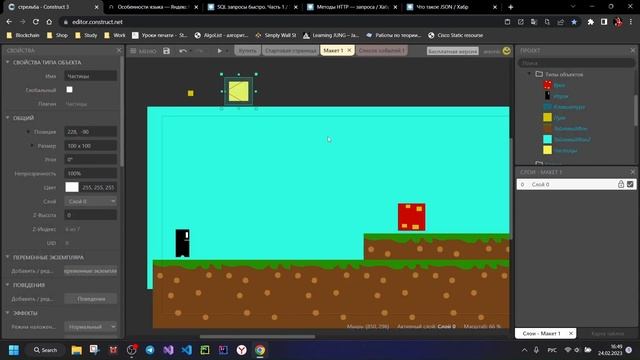
Task: Open the white color swatch picker
Action: point(72,187)
